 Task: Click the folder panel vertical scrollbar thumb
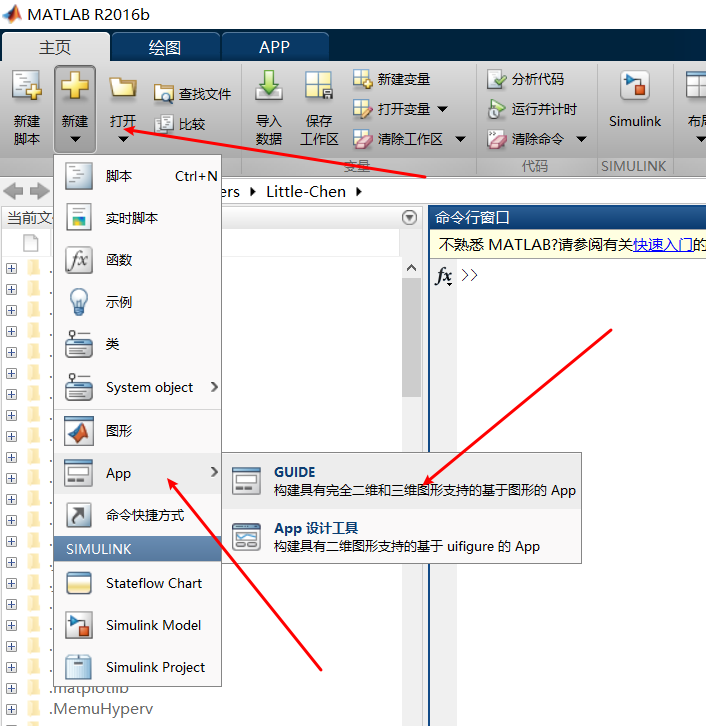(412, 337)
